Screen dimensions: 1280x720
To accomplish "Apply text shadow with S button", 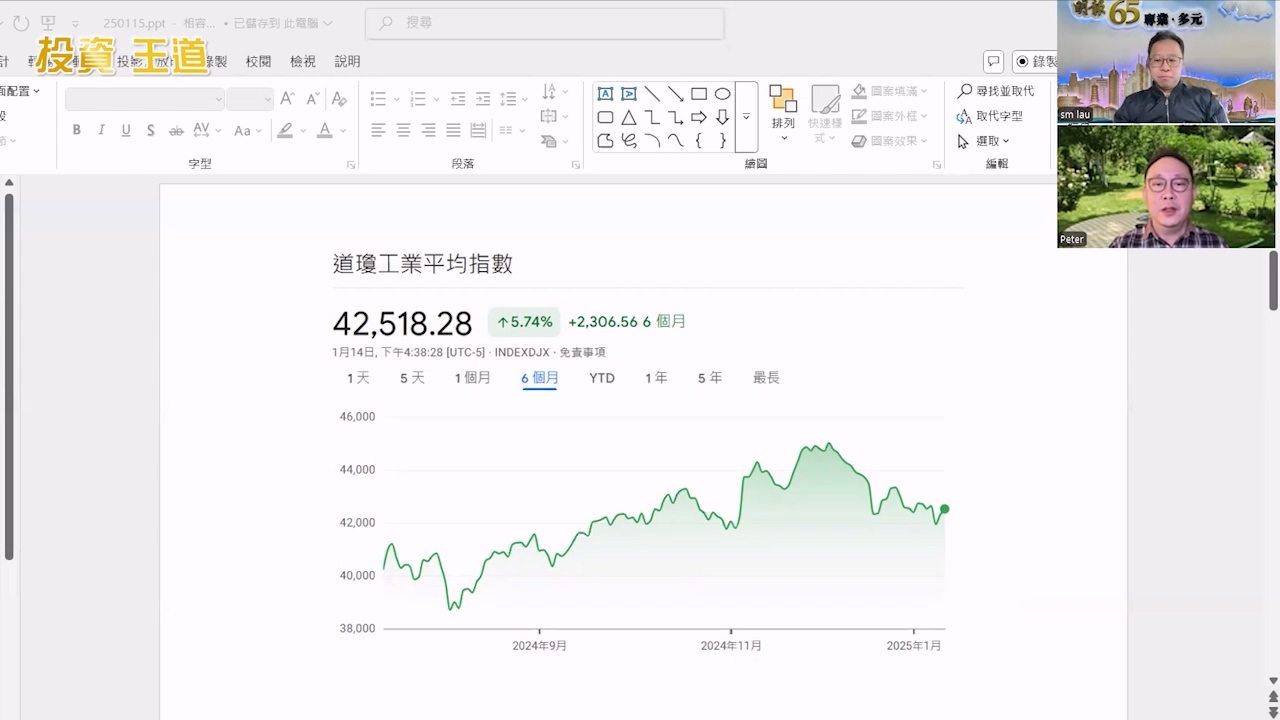I will coord(150,130).
